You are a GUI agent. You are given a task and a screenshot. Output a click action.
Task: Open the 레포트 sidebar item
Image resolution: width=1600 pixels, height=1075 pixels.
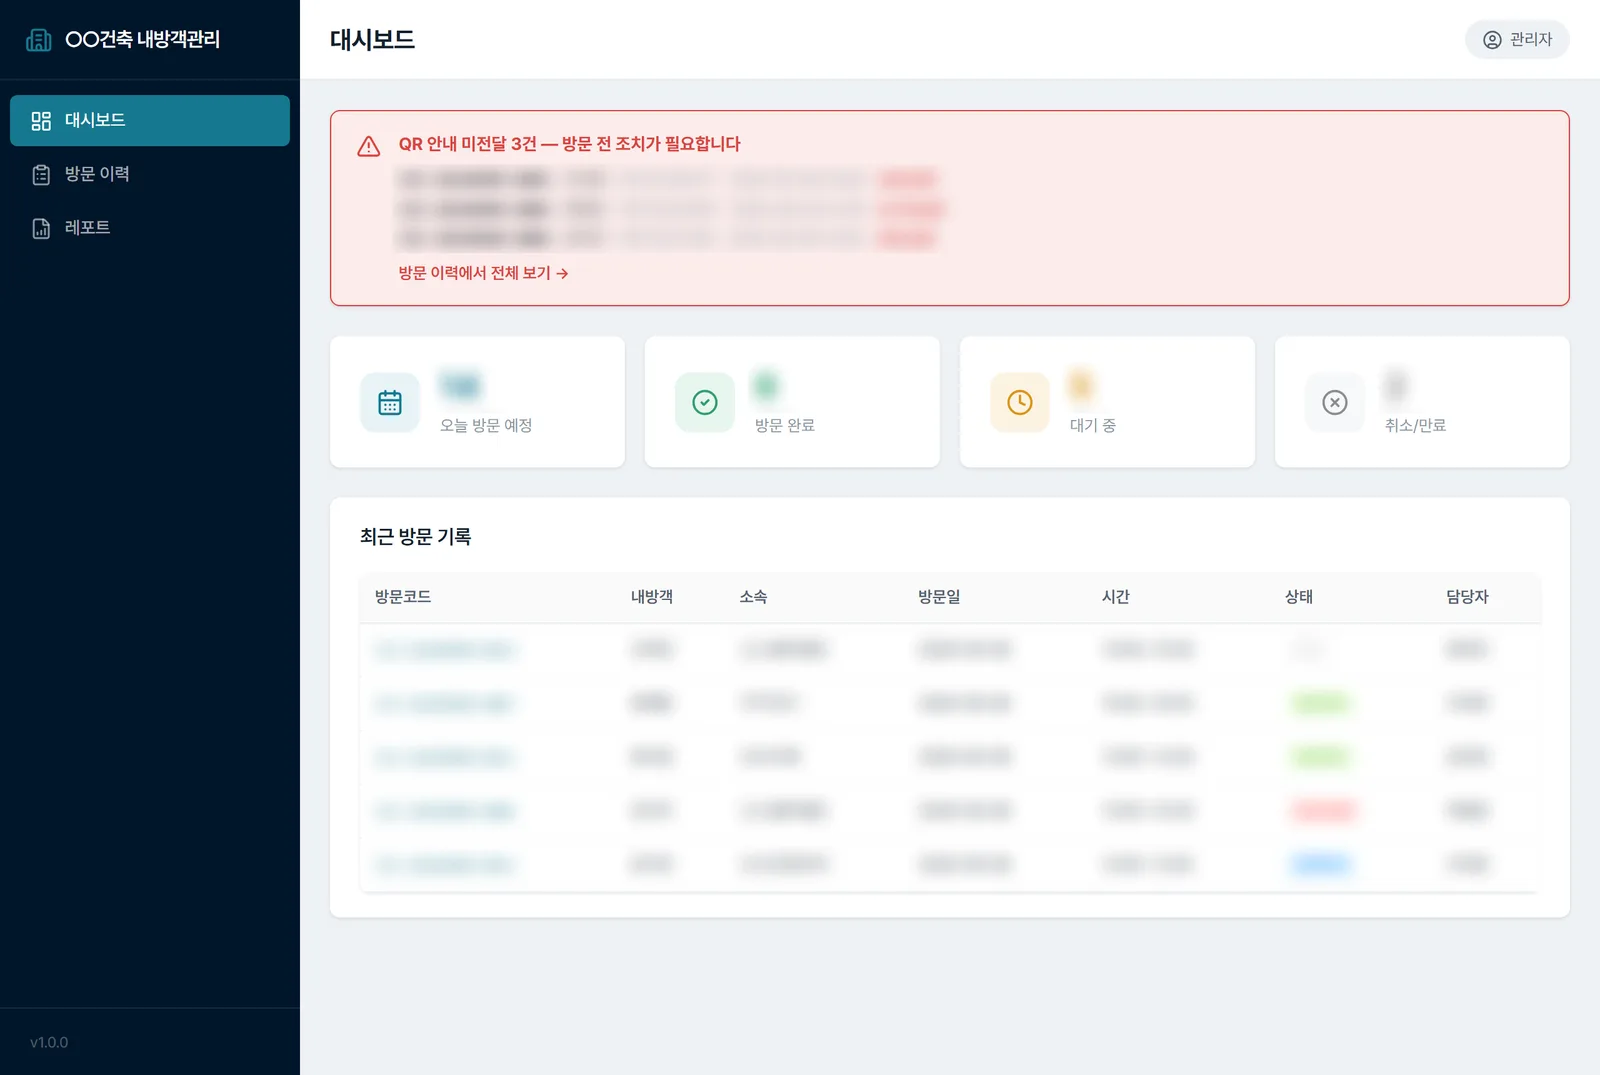pos(150,228)
